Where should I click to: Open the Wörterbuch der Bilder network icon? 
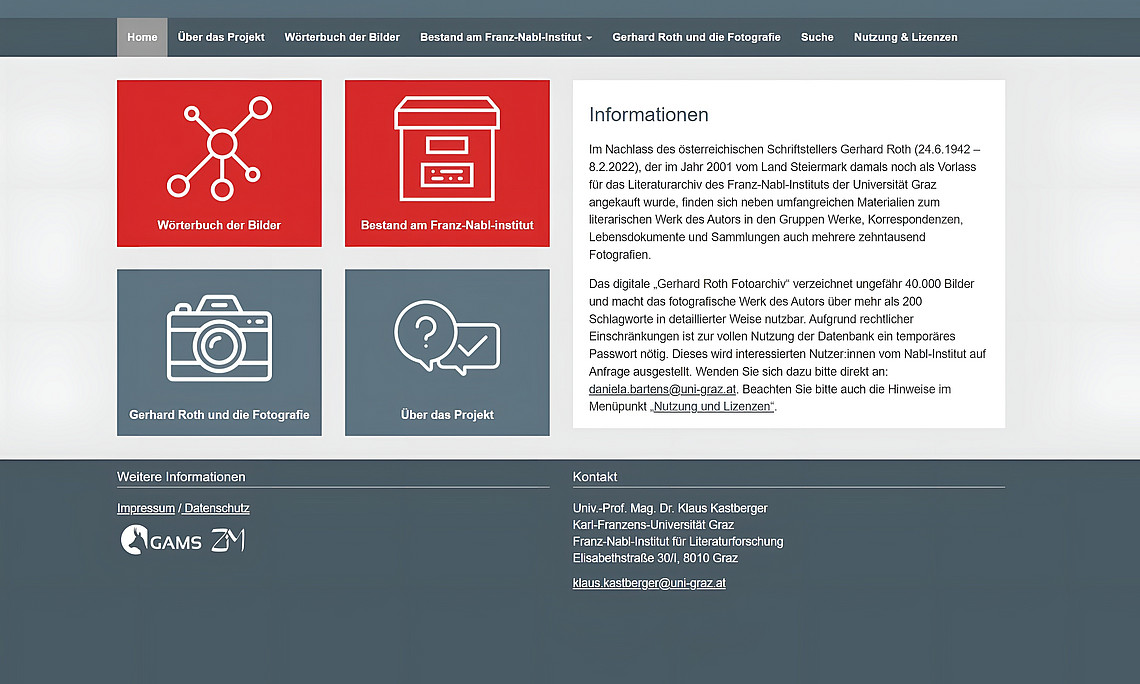click(219, 148)
